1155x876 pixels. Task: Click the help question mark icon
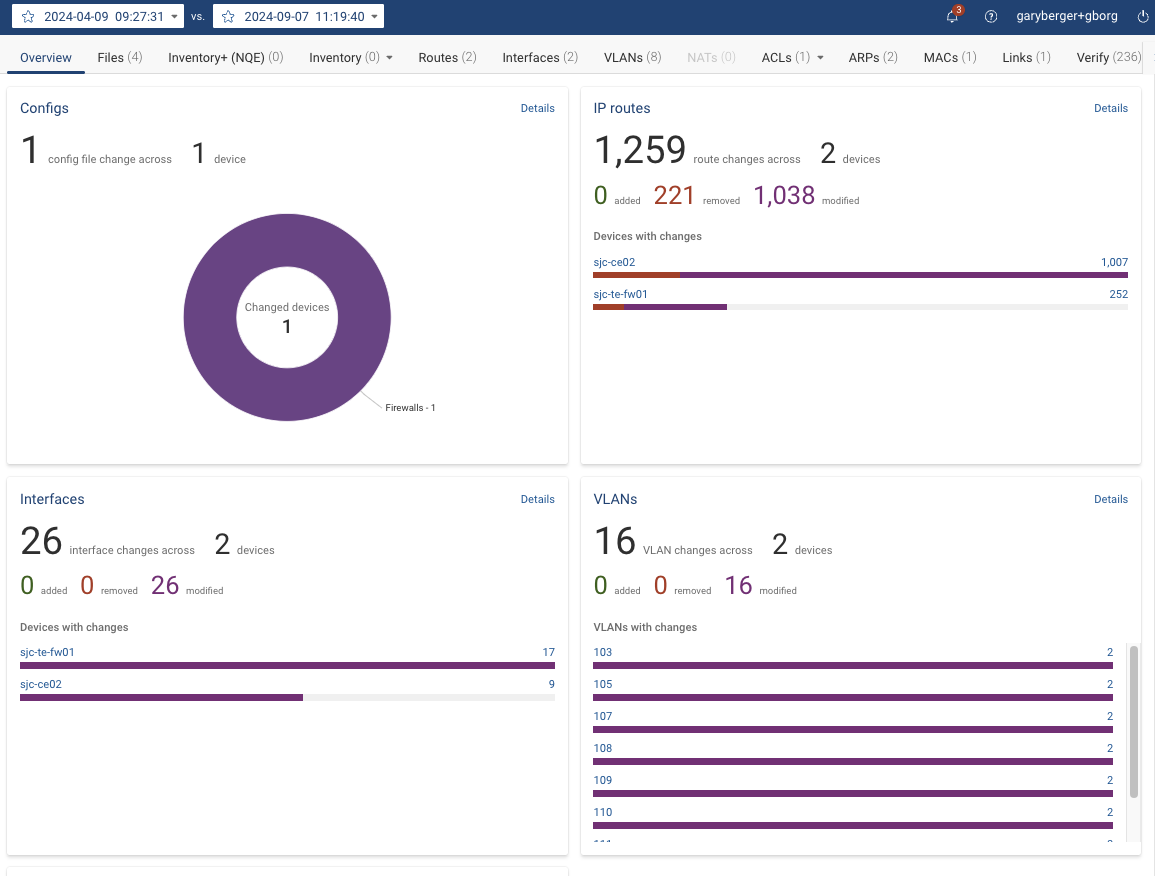(991, 17)
